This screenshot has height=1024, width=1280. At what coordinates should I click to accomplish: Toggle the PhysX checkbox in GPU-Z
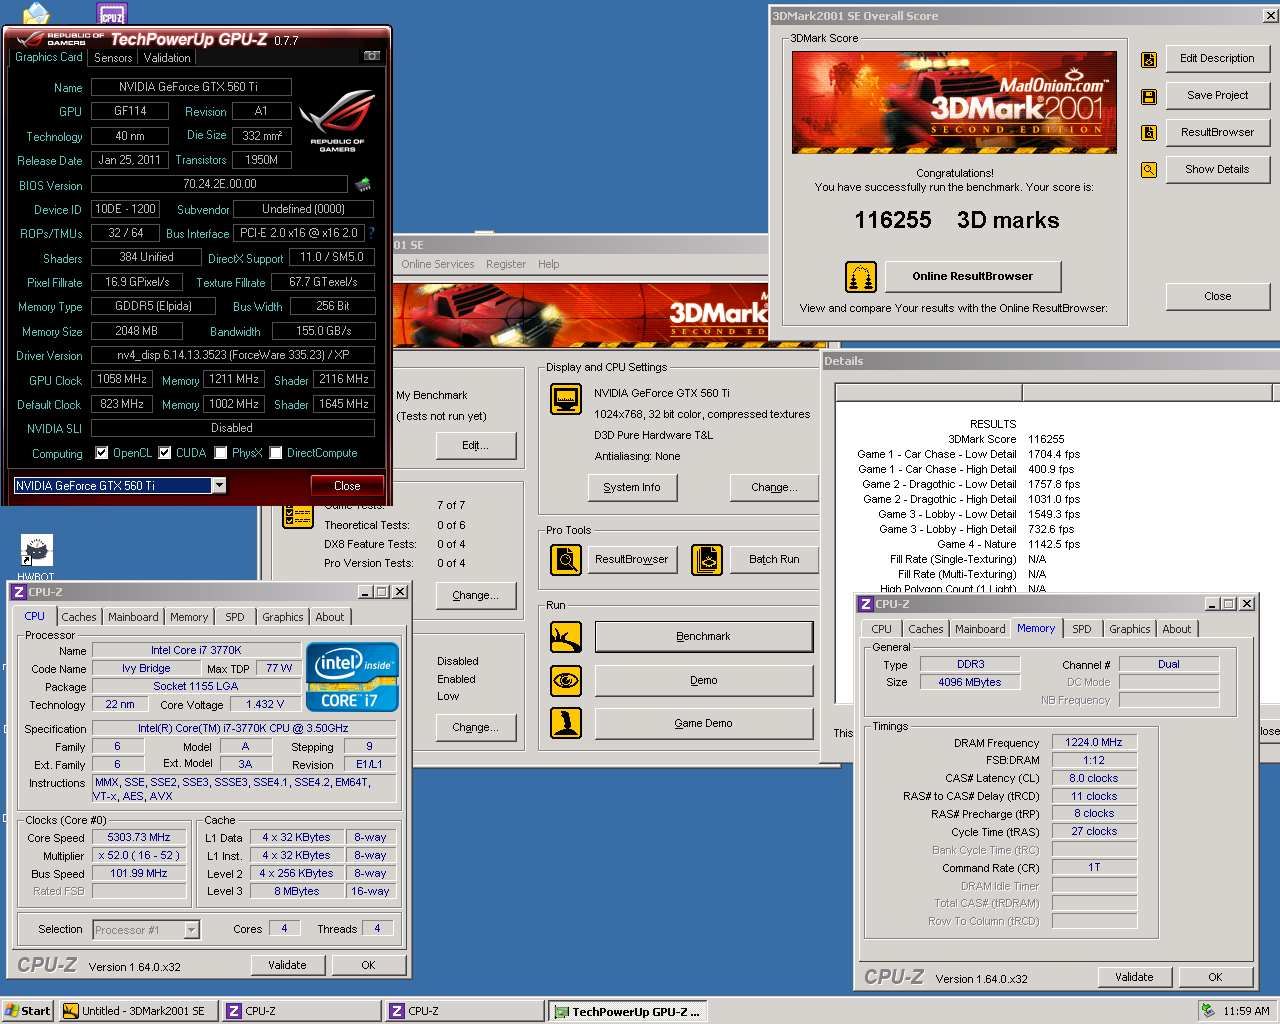pos(221,453)
